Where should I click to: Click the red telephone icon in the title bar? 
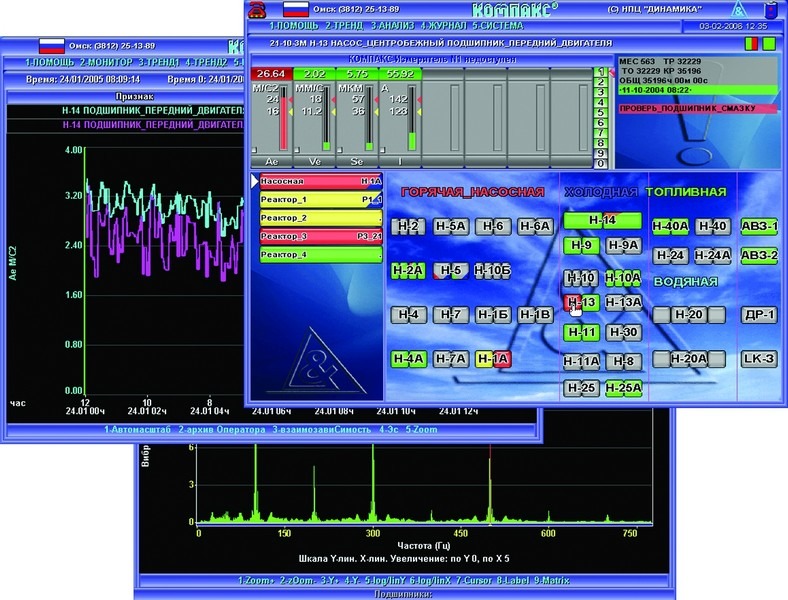(x=257, y=10)
